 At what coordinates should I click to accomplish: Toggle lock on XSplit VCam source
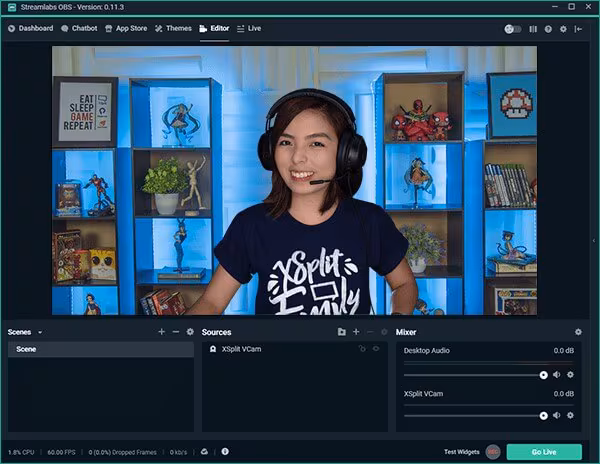point(362,348)
